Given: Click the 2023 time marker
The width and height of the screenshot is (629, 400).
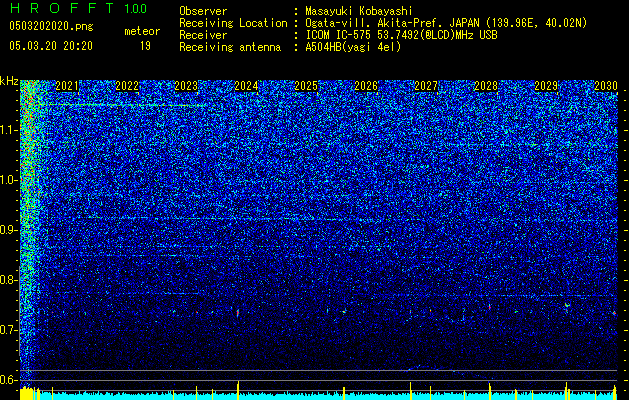Looking at the screenshot, I should (x=187, y=86).
